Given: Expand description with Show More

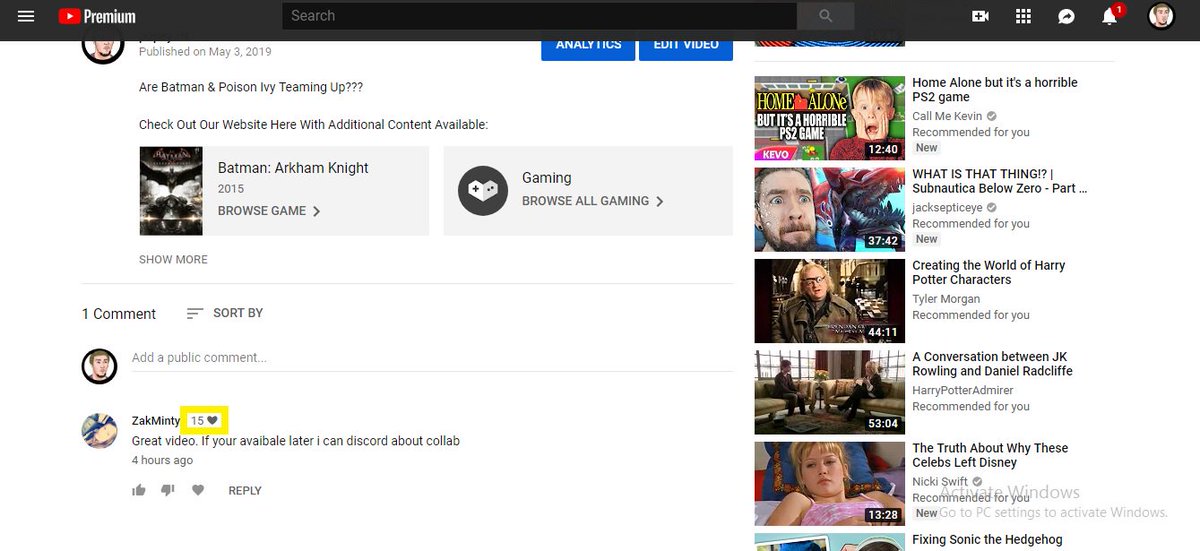Looking at the screenshot, I should [x=173, y=259].
